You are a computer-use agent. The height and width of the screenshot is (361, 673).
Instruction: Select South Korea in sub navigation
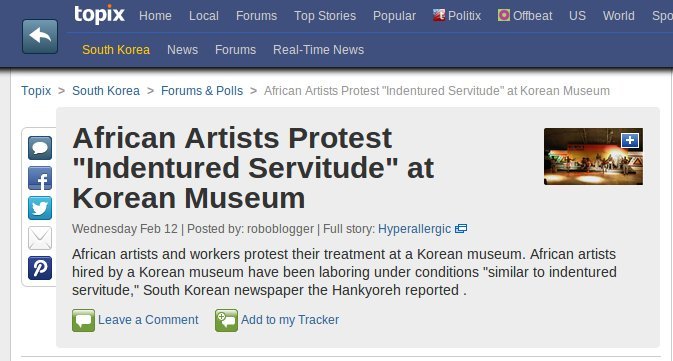coord(116,50)
